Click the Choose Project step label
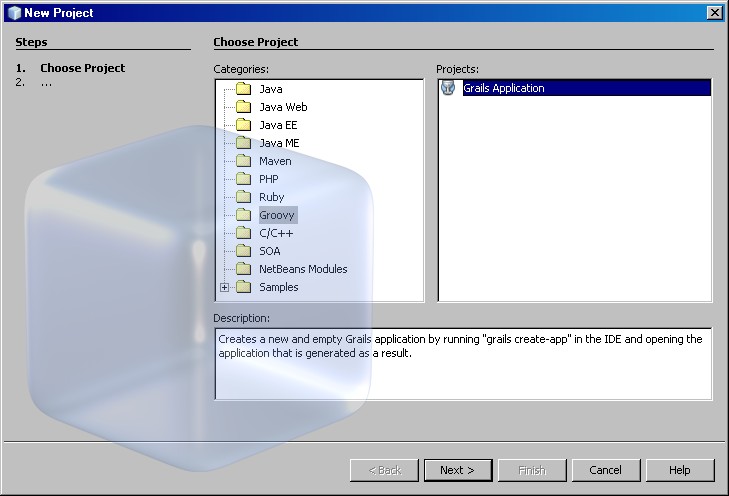 pyautogui.click(x=83, y=68)
